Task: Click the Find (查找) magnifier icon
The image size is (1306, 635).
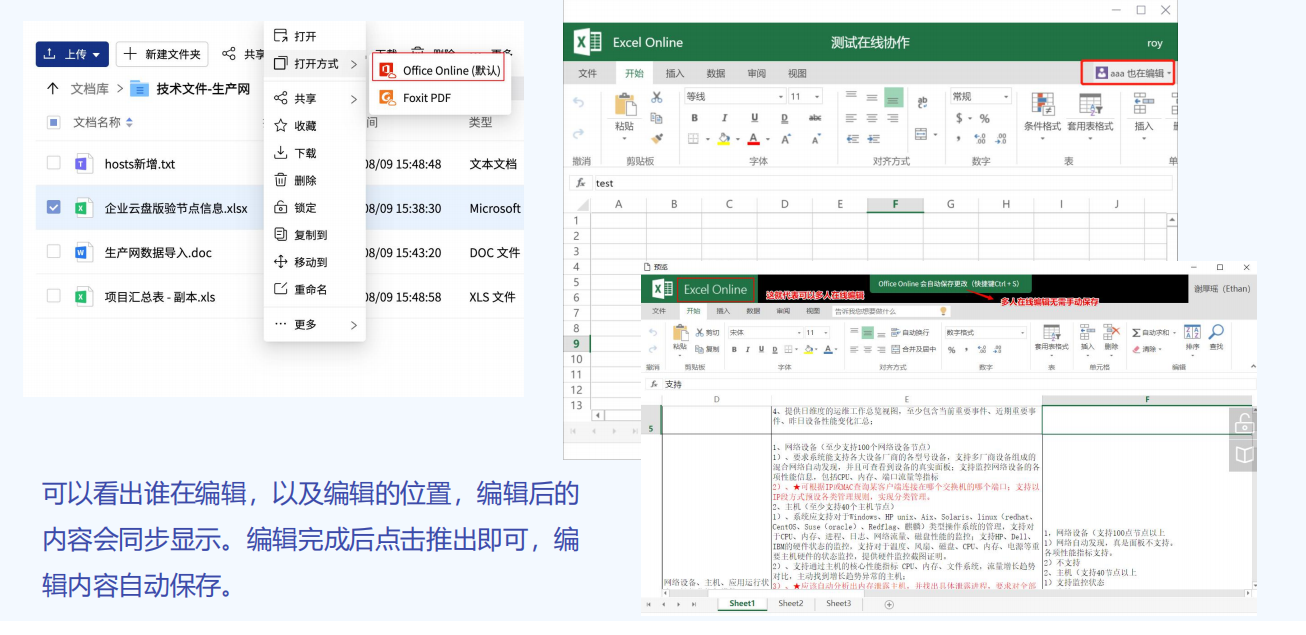Action: pos(1216,333)
